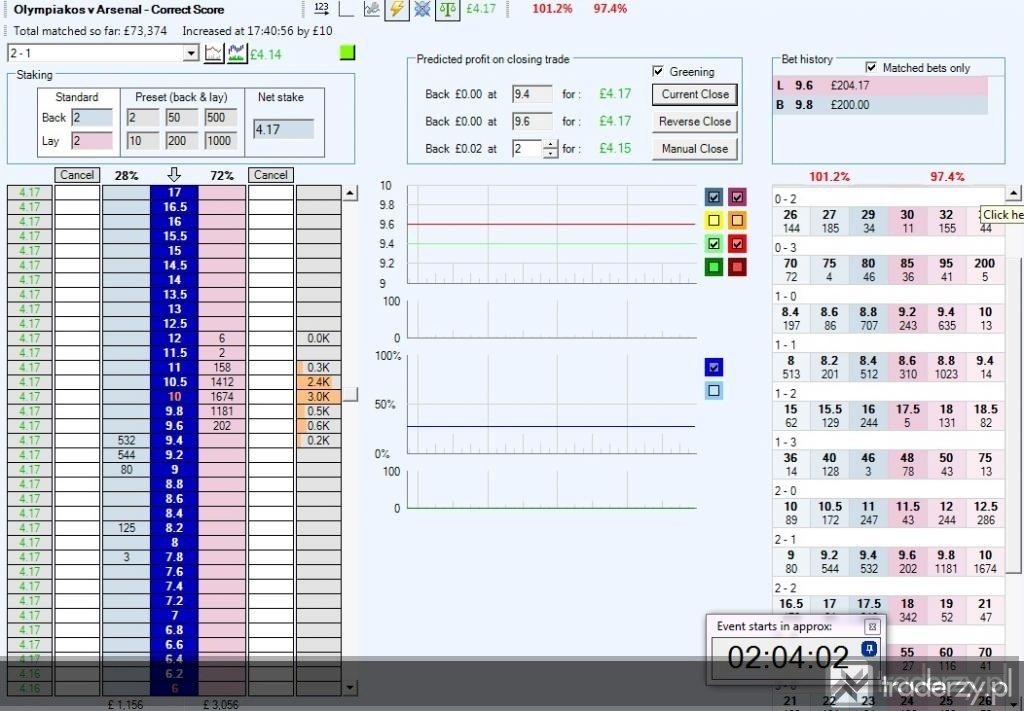The height and width of the screenshot is (711, 1024).
Task: Click the 123 sequence arrow toolbar icon
Action: tap(321, 8)
